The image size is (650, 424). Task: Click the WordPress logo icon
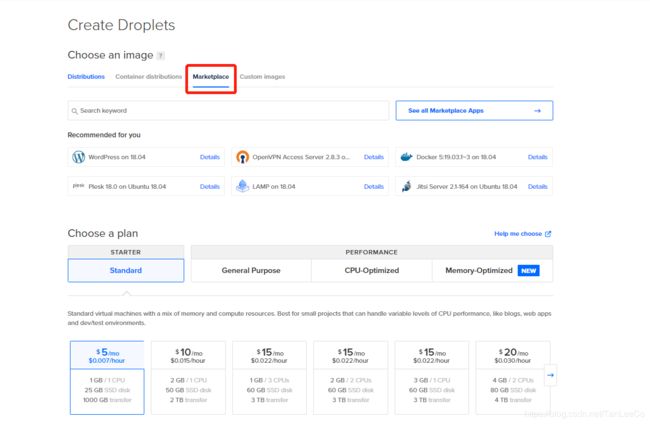[78, 157]
